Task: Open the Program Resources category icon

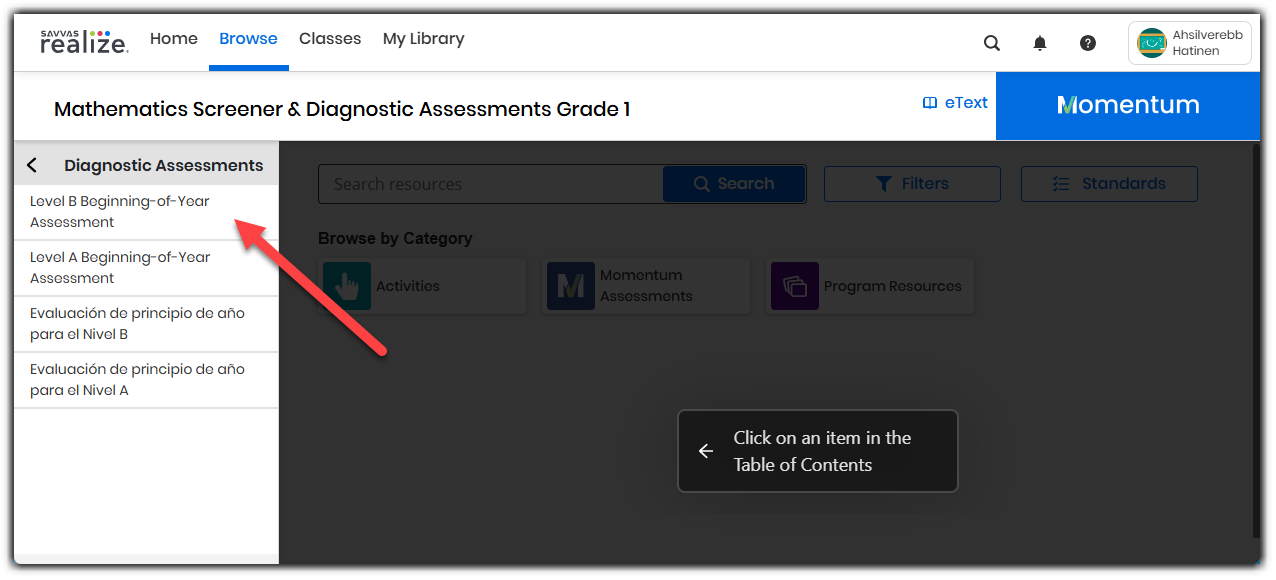Action: coord(795,286)
